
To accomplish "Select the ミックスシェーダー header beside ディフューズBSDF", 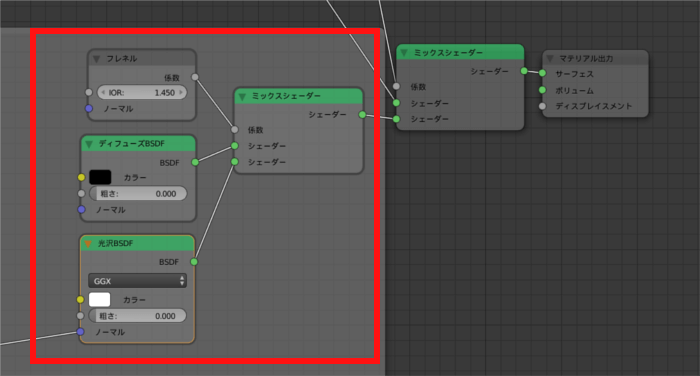I will (x=299, y=96).
